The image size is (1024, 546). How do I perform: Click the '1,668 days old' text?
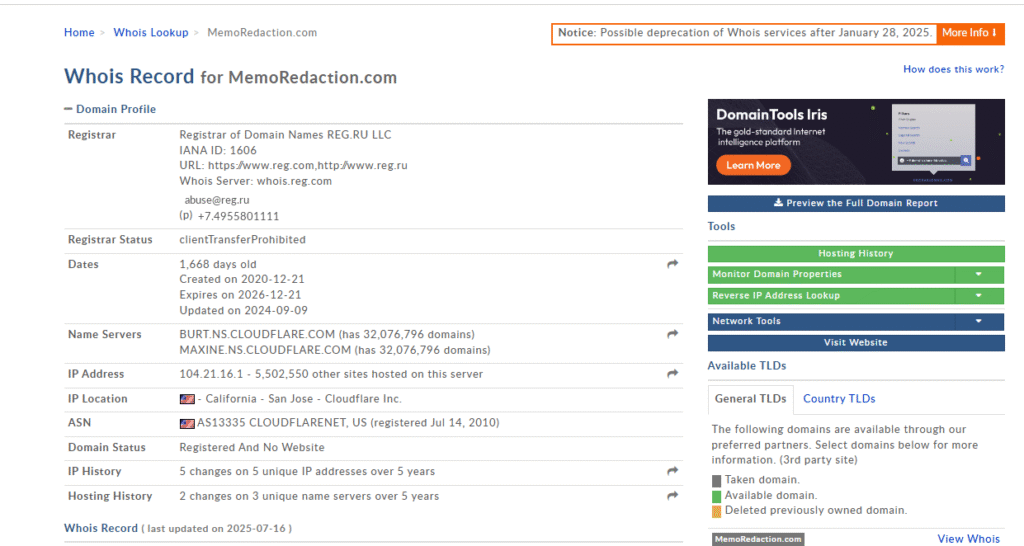tap(218, 265)
